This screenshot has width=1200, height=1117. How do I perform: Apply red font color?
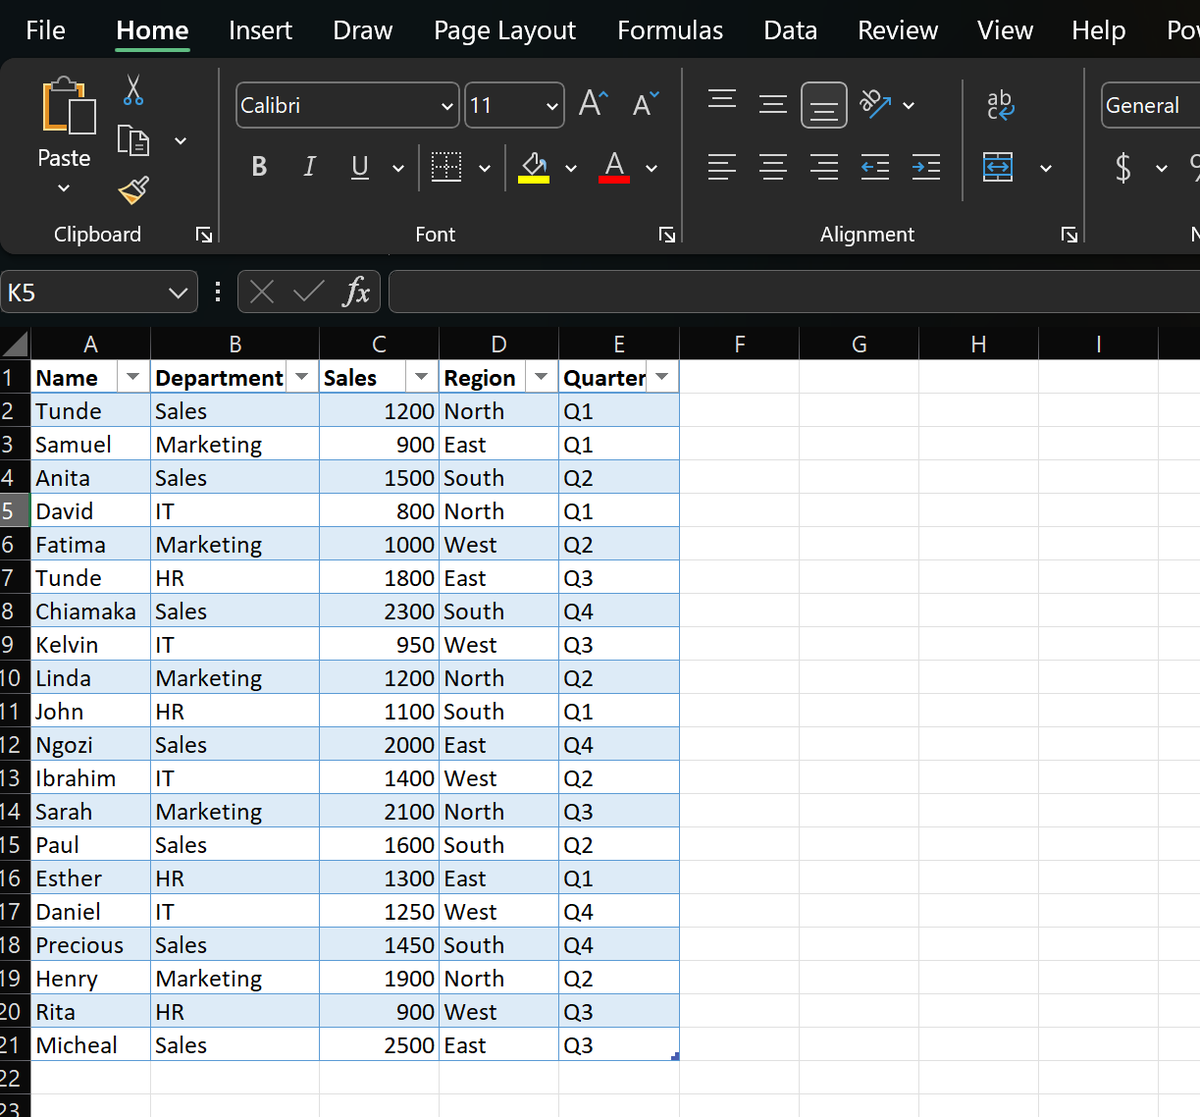pyautogui.click(x=614, y=167)
